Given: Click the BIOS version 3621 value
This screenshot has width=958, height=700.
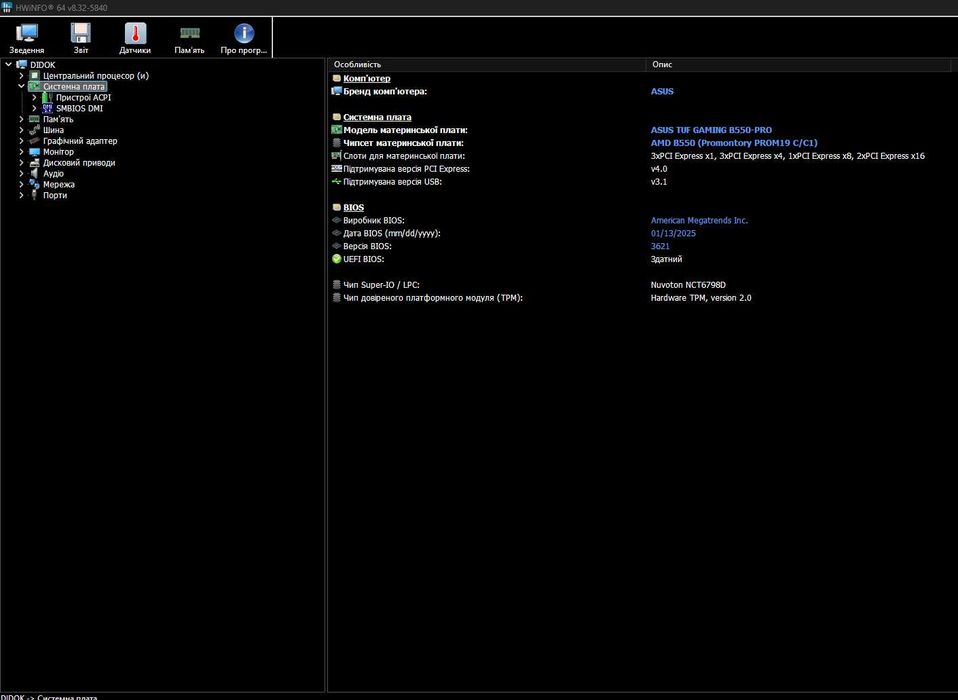Looking at the screenshot, I should pos(660,246).
